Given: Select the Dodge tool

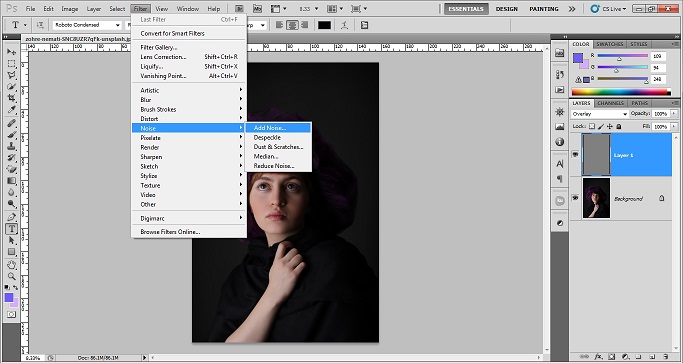Looking at the screenshot, I should pos(11,204).
